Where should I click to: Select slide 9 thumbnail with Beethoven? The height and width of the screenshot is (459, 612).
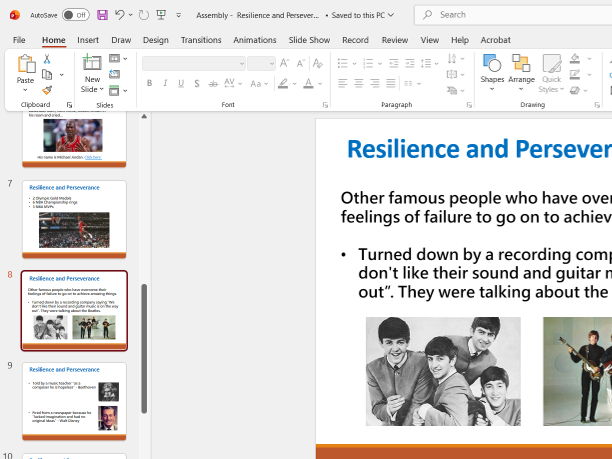(x=74, y=401)
